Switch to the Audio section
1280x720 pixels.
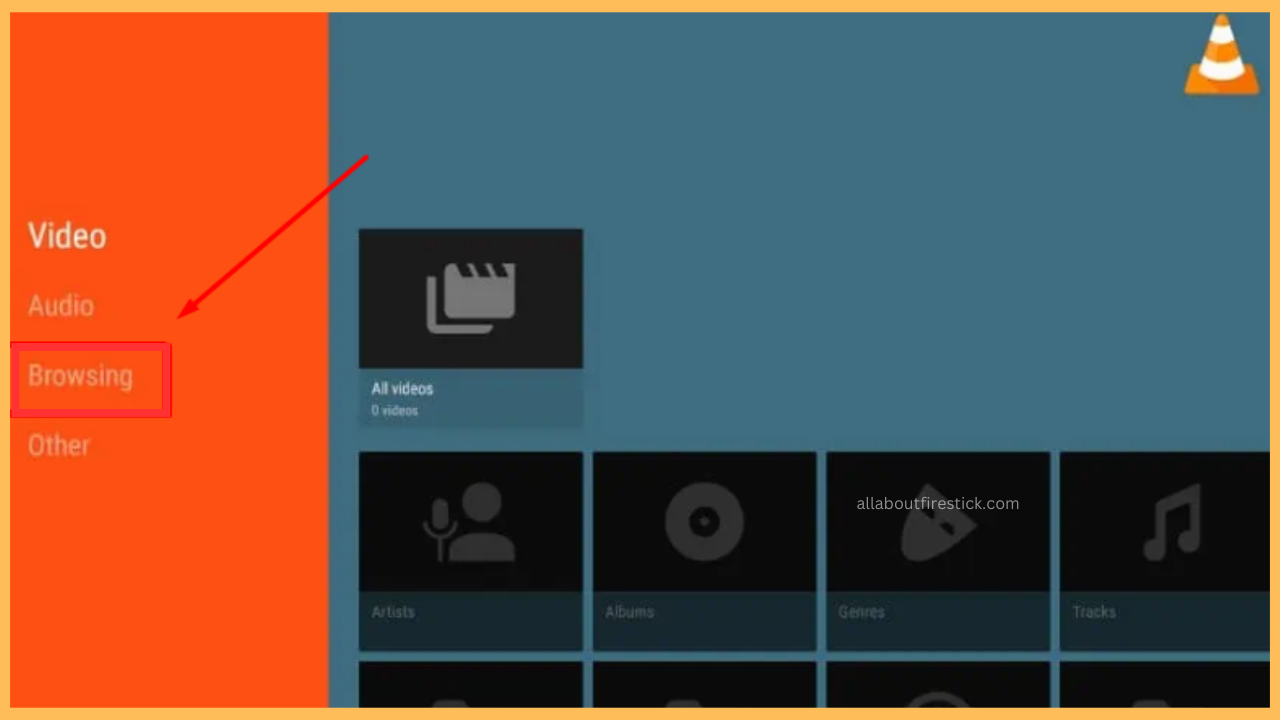[x=60, y=306]
